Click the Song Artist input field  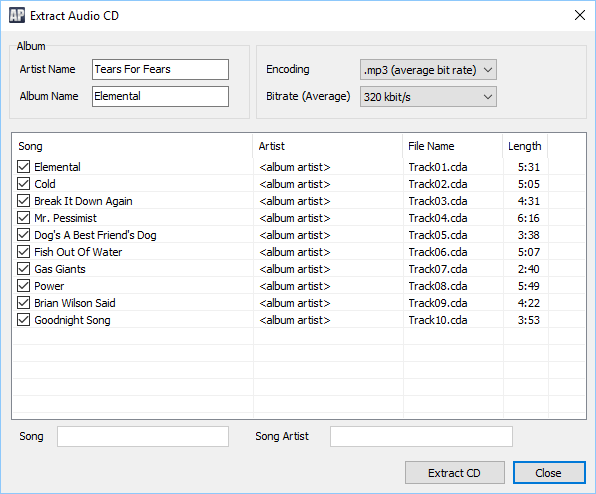pos(421,436)
